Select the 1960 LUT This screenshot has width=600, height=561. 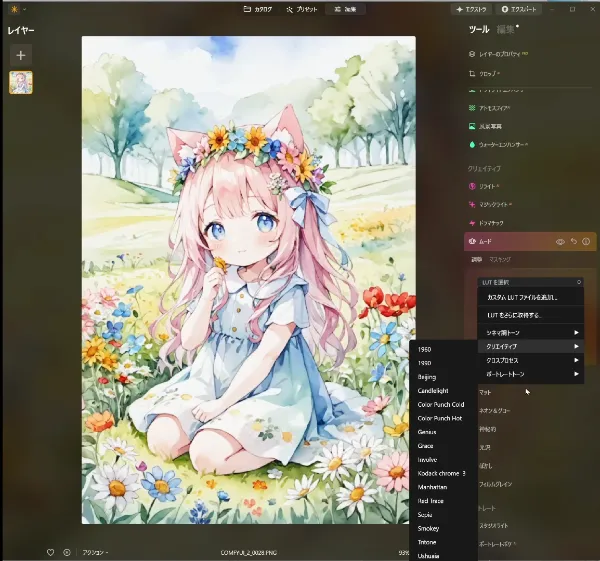[443, 349]
